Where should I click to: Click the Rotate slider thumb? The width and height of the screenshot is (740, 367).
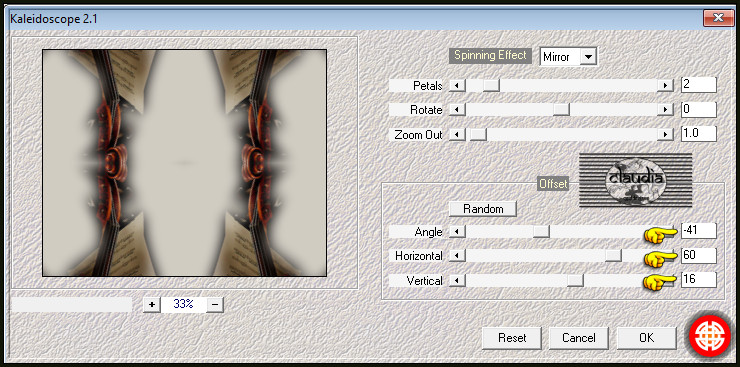(562, 110)
